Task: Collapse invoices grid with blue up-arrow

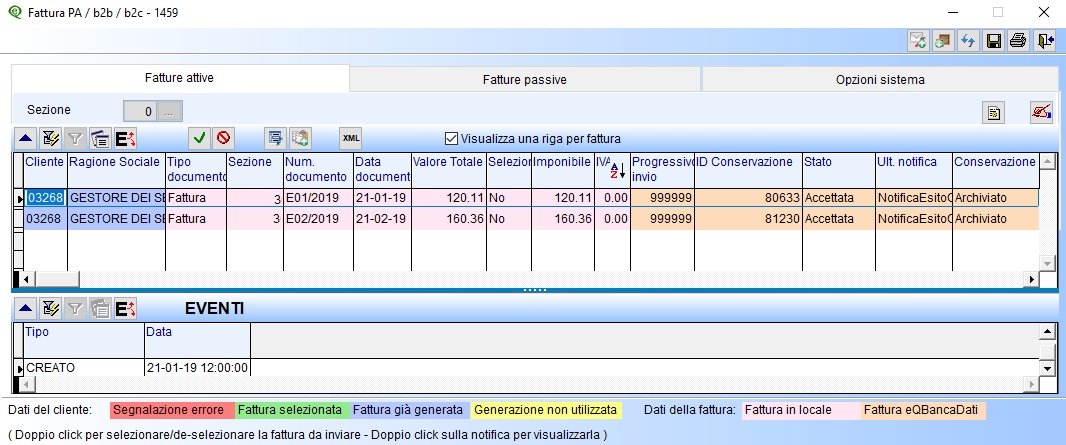Action: pyautogui.click(x=26, y=138)
